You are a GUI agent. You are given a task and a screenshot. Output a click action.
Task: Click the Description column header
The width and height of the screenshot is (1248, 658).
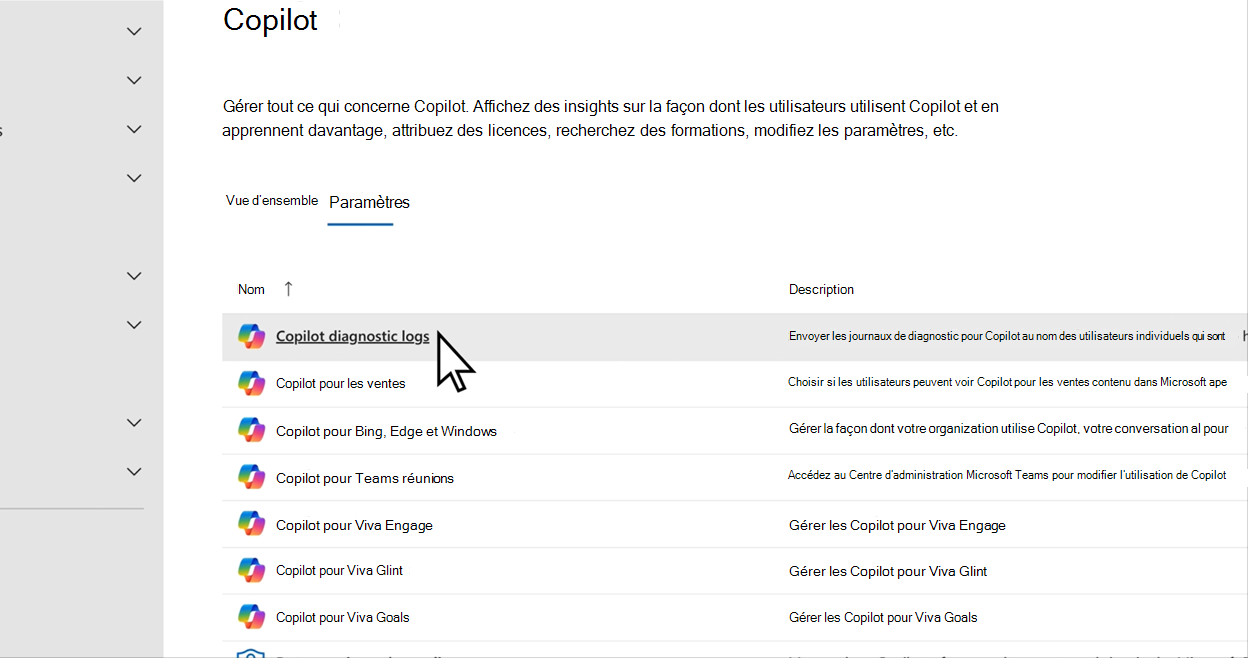tap(821, 289)
